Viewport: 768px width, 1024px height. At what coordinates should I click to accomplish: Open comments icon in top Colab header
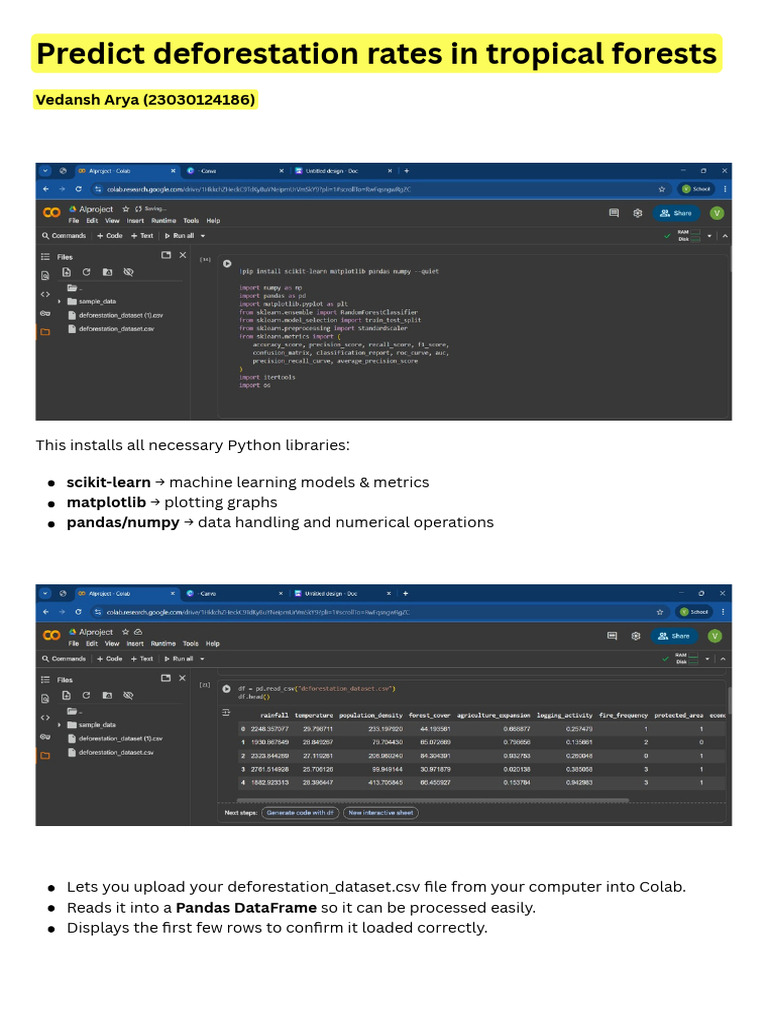tap(614, 213)
